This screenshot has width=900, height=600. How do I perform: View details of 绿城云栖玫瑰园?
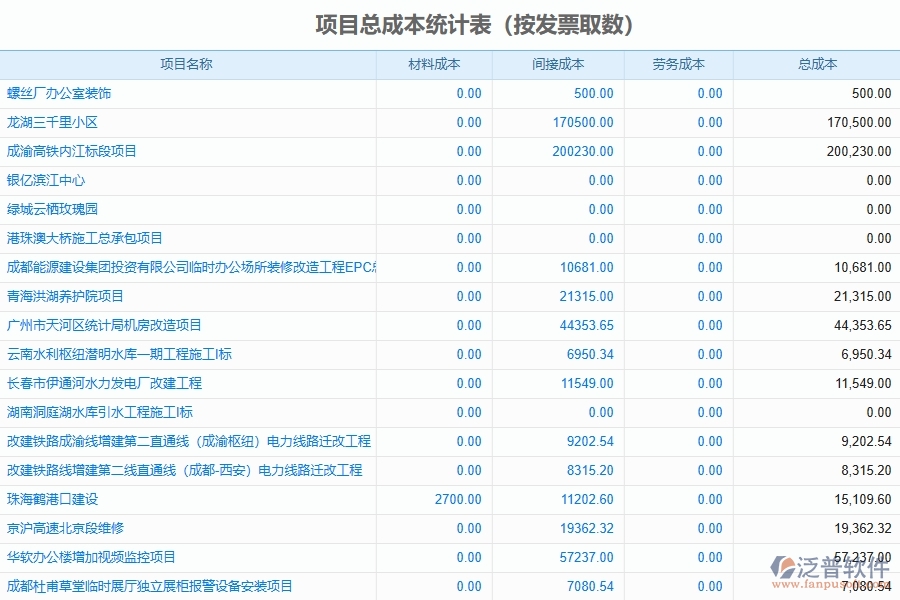52,209
